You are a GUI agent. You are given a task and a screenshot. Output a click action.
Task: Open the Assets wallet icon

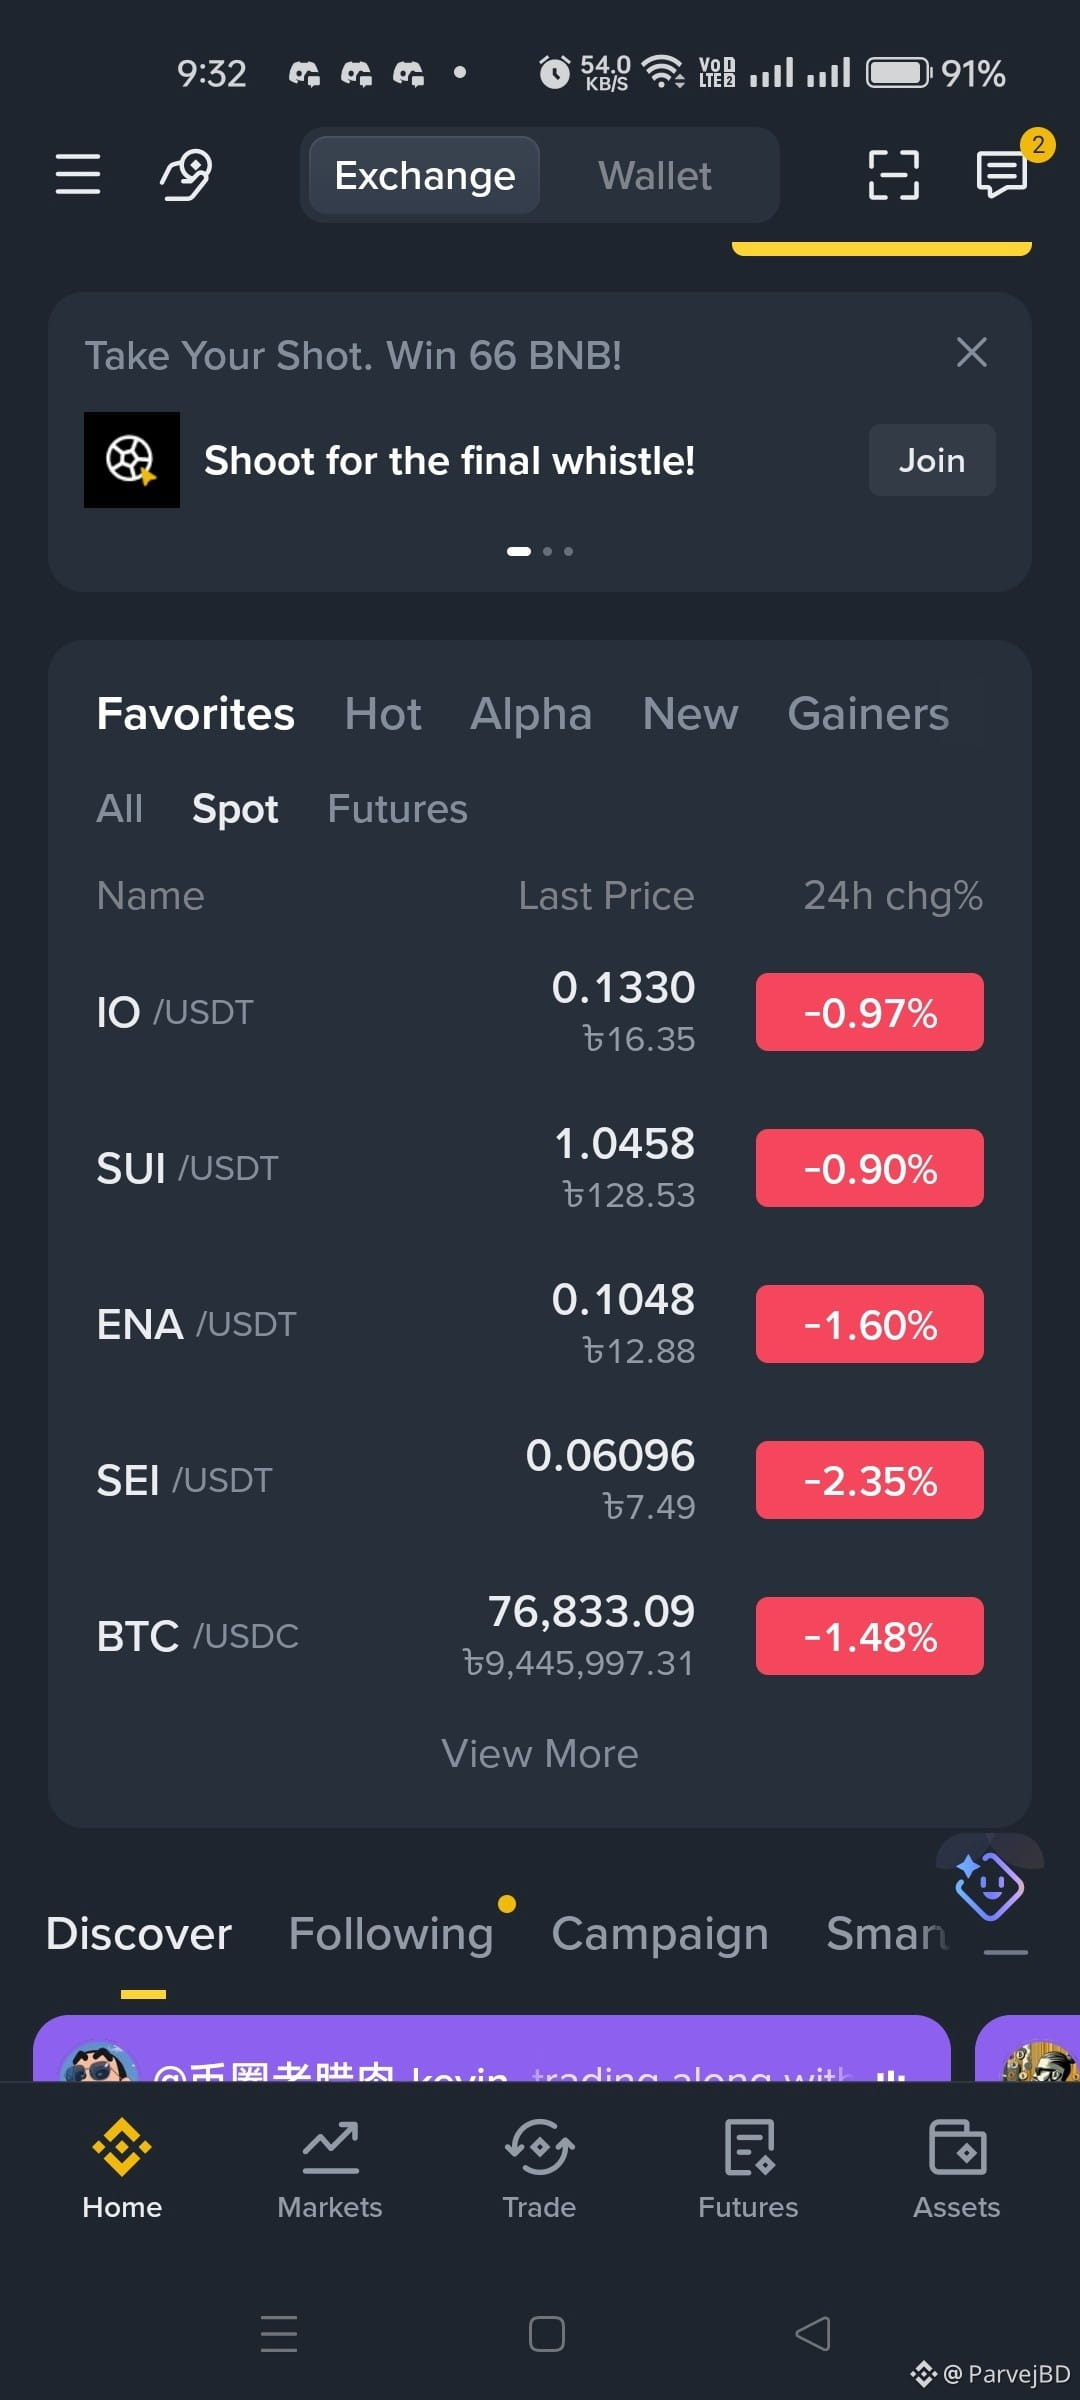[x=957, y=2147]
